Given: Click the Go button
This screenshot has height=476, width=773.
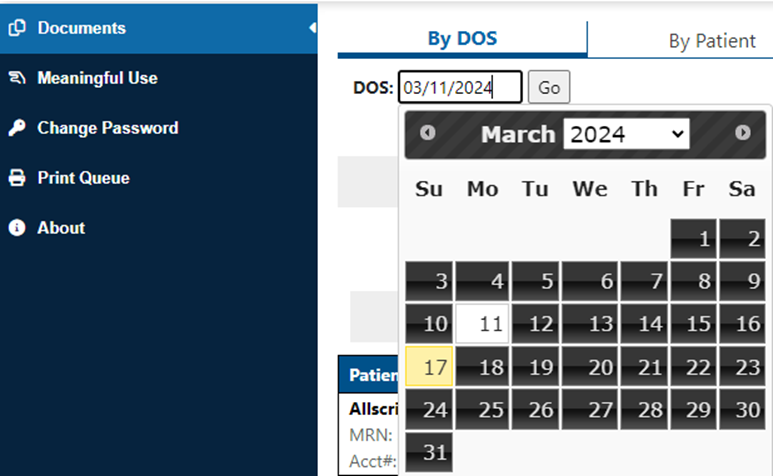Looking at the screenshot, I should pos(549,87).
